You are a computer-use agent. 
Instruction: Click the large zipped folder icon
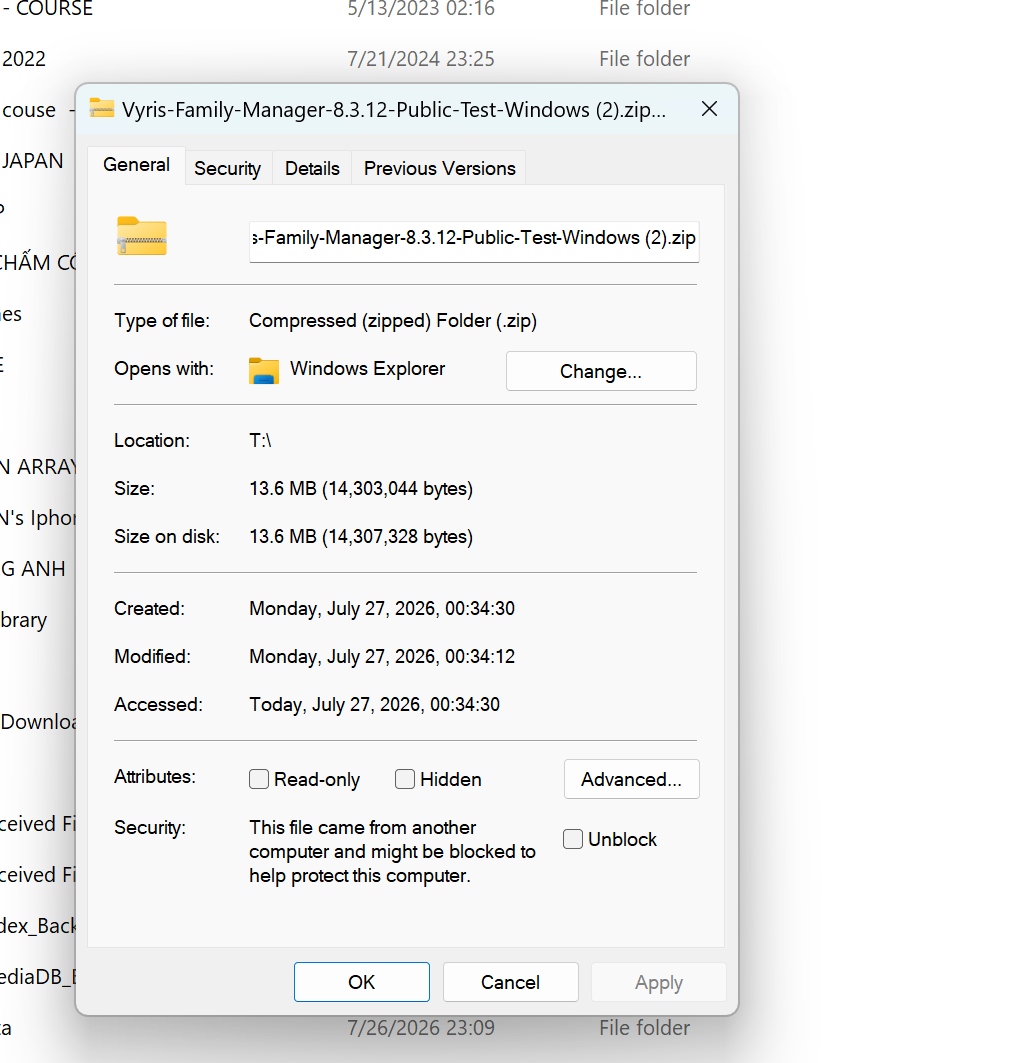pos(142,235)
